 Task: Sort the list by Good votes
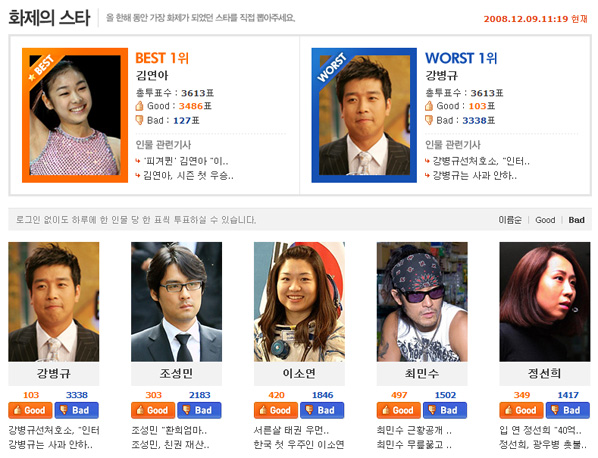545,220
